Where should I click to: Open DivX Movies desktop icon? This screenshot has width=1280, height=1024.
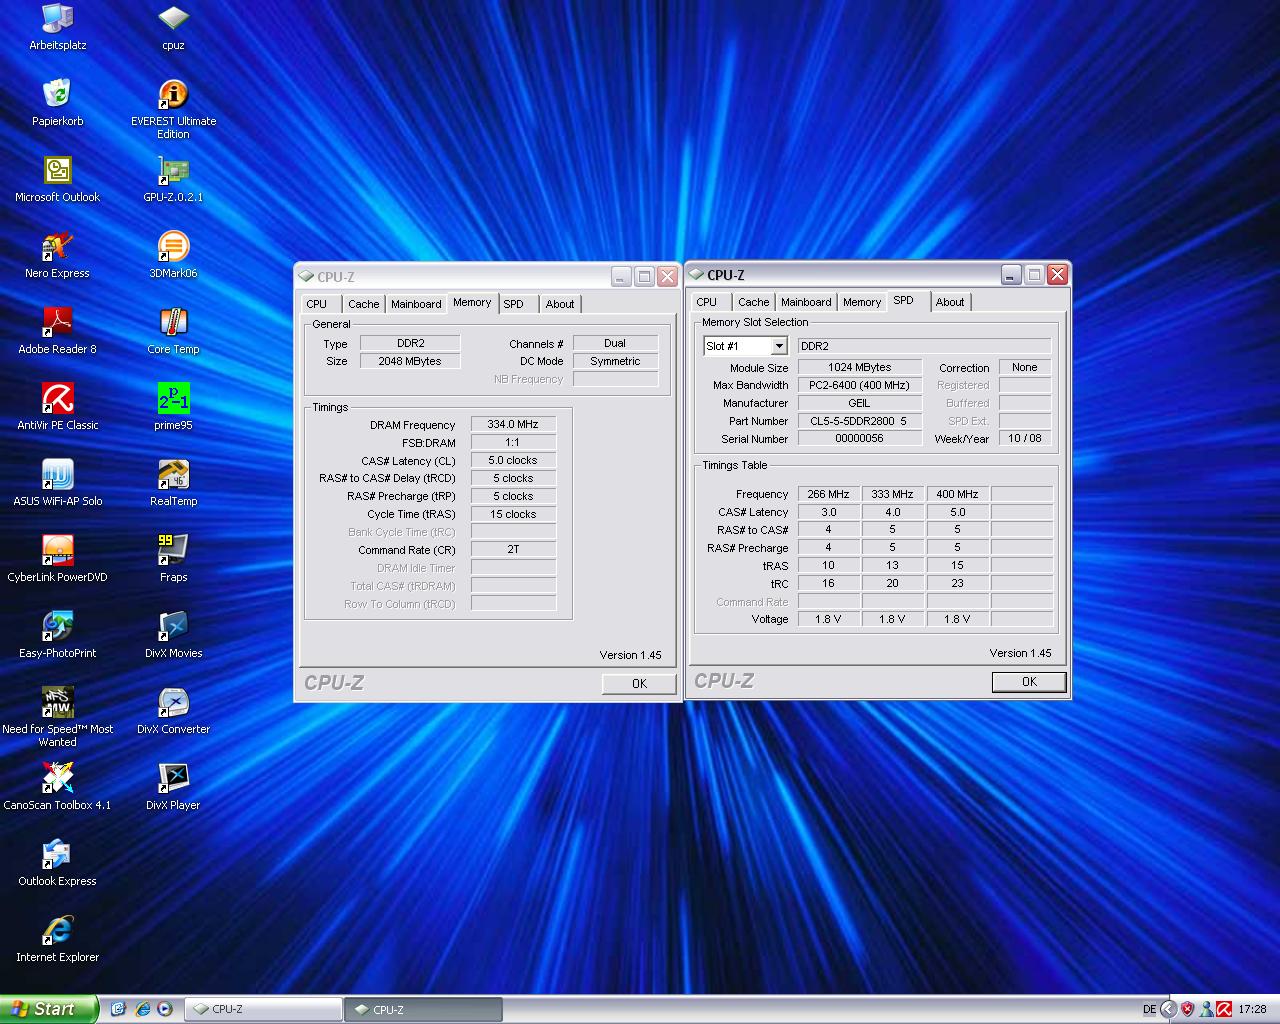pos(173,635)
